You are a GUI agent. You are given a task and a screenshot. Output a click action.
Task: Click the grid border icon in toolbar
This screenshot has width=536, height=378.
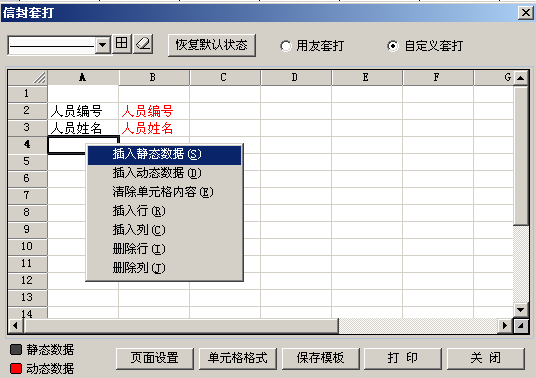pos(121,44)
